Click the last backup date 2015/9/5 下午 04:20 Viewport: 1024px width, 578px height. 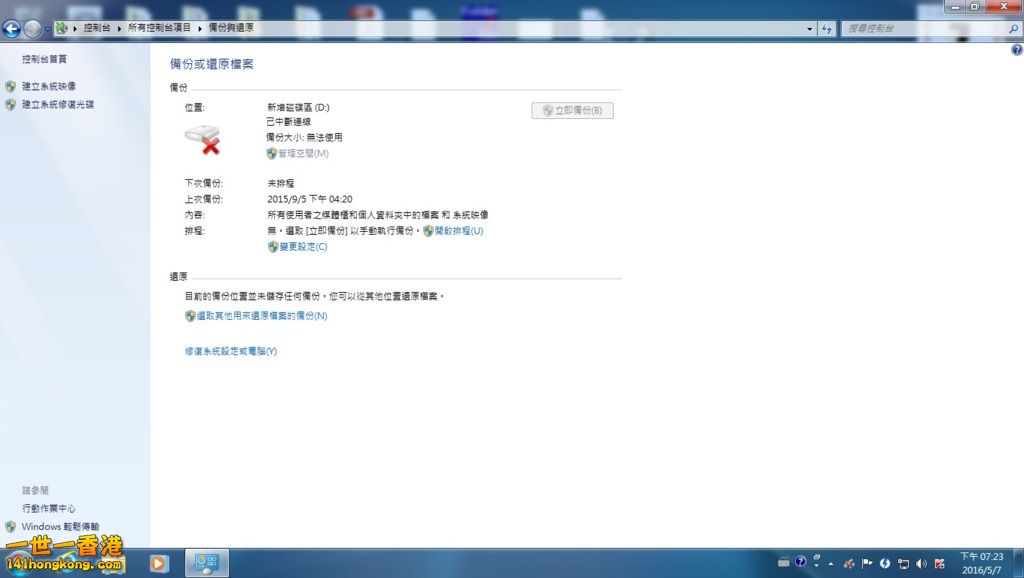pos(310,199)
